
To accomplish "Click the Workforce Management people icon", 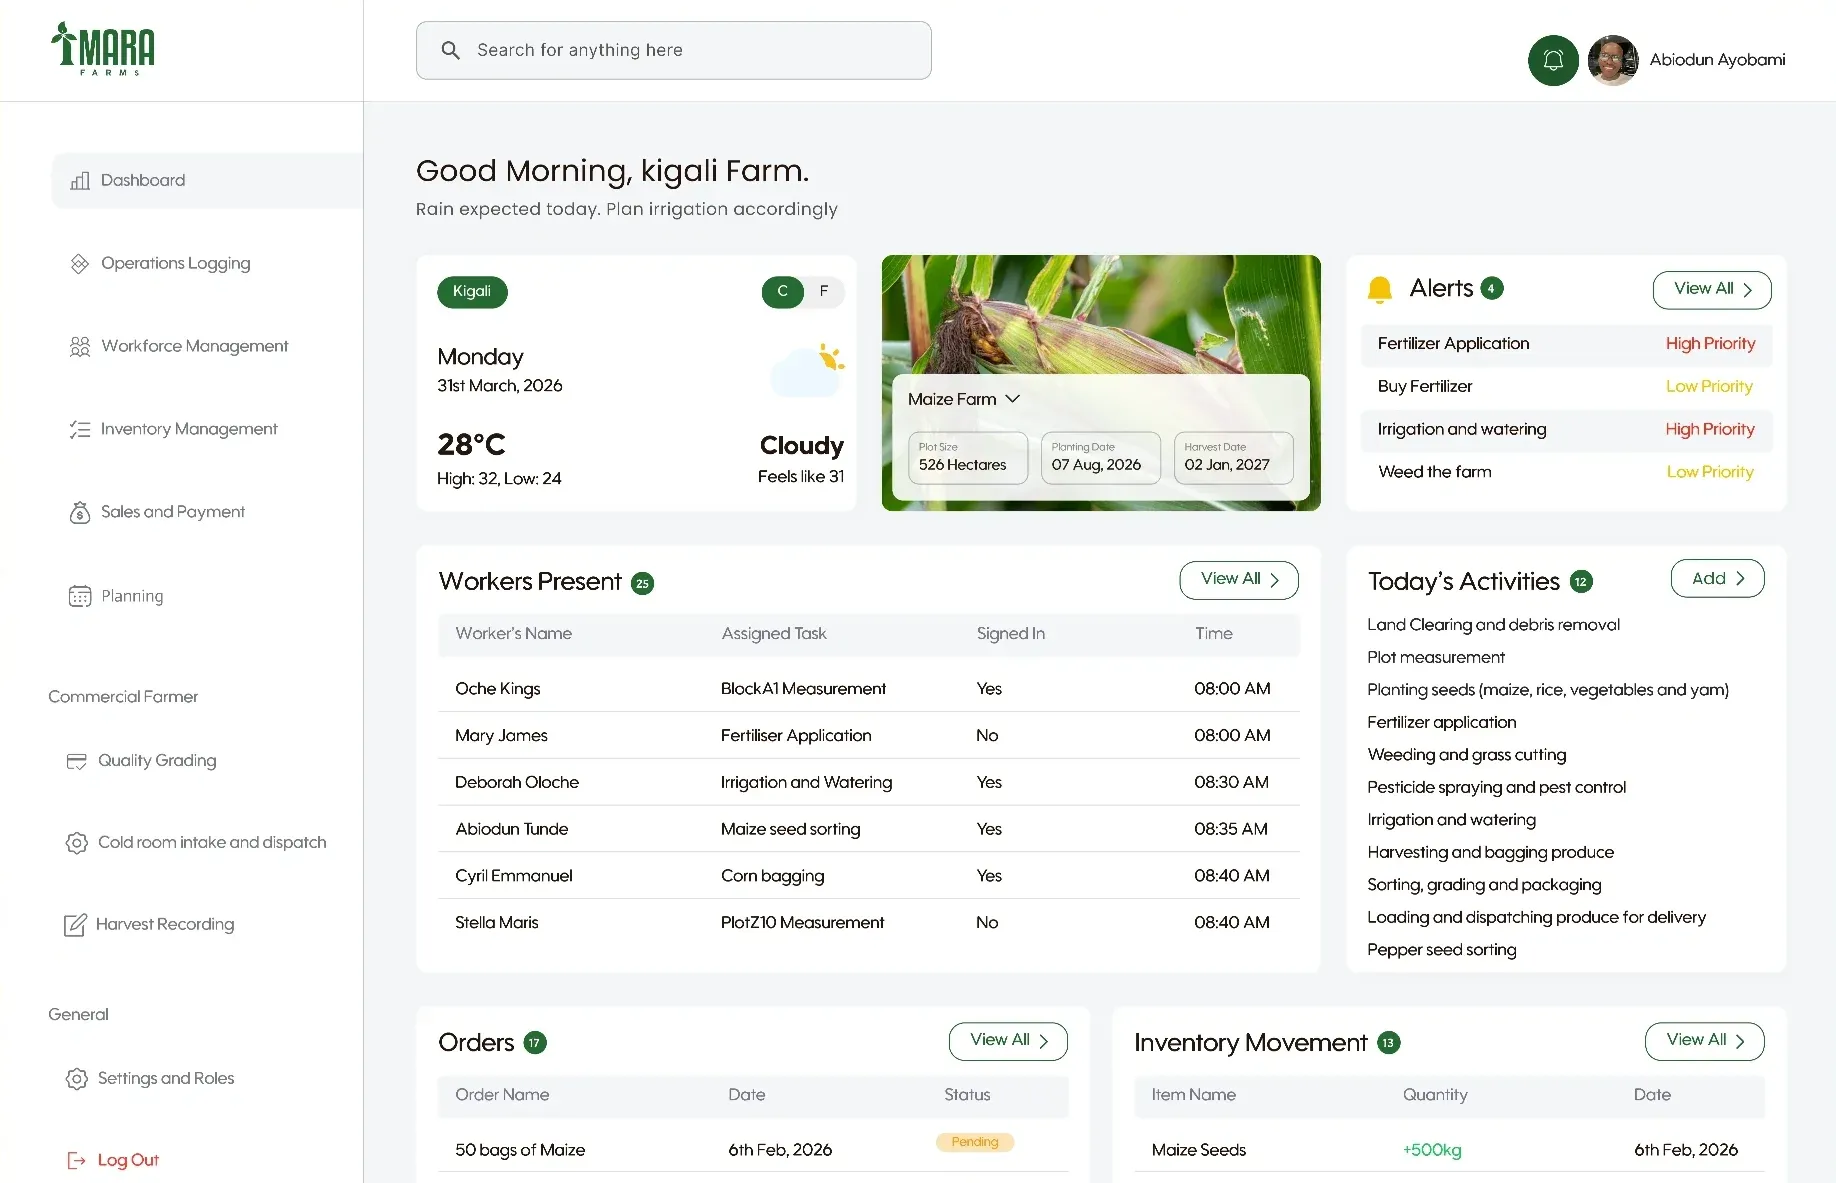I will (x=80, y=346).
